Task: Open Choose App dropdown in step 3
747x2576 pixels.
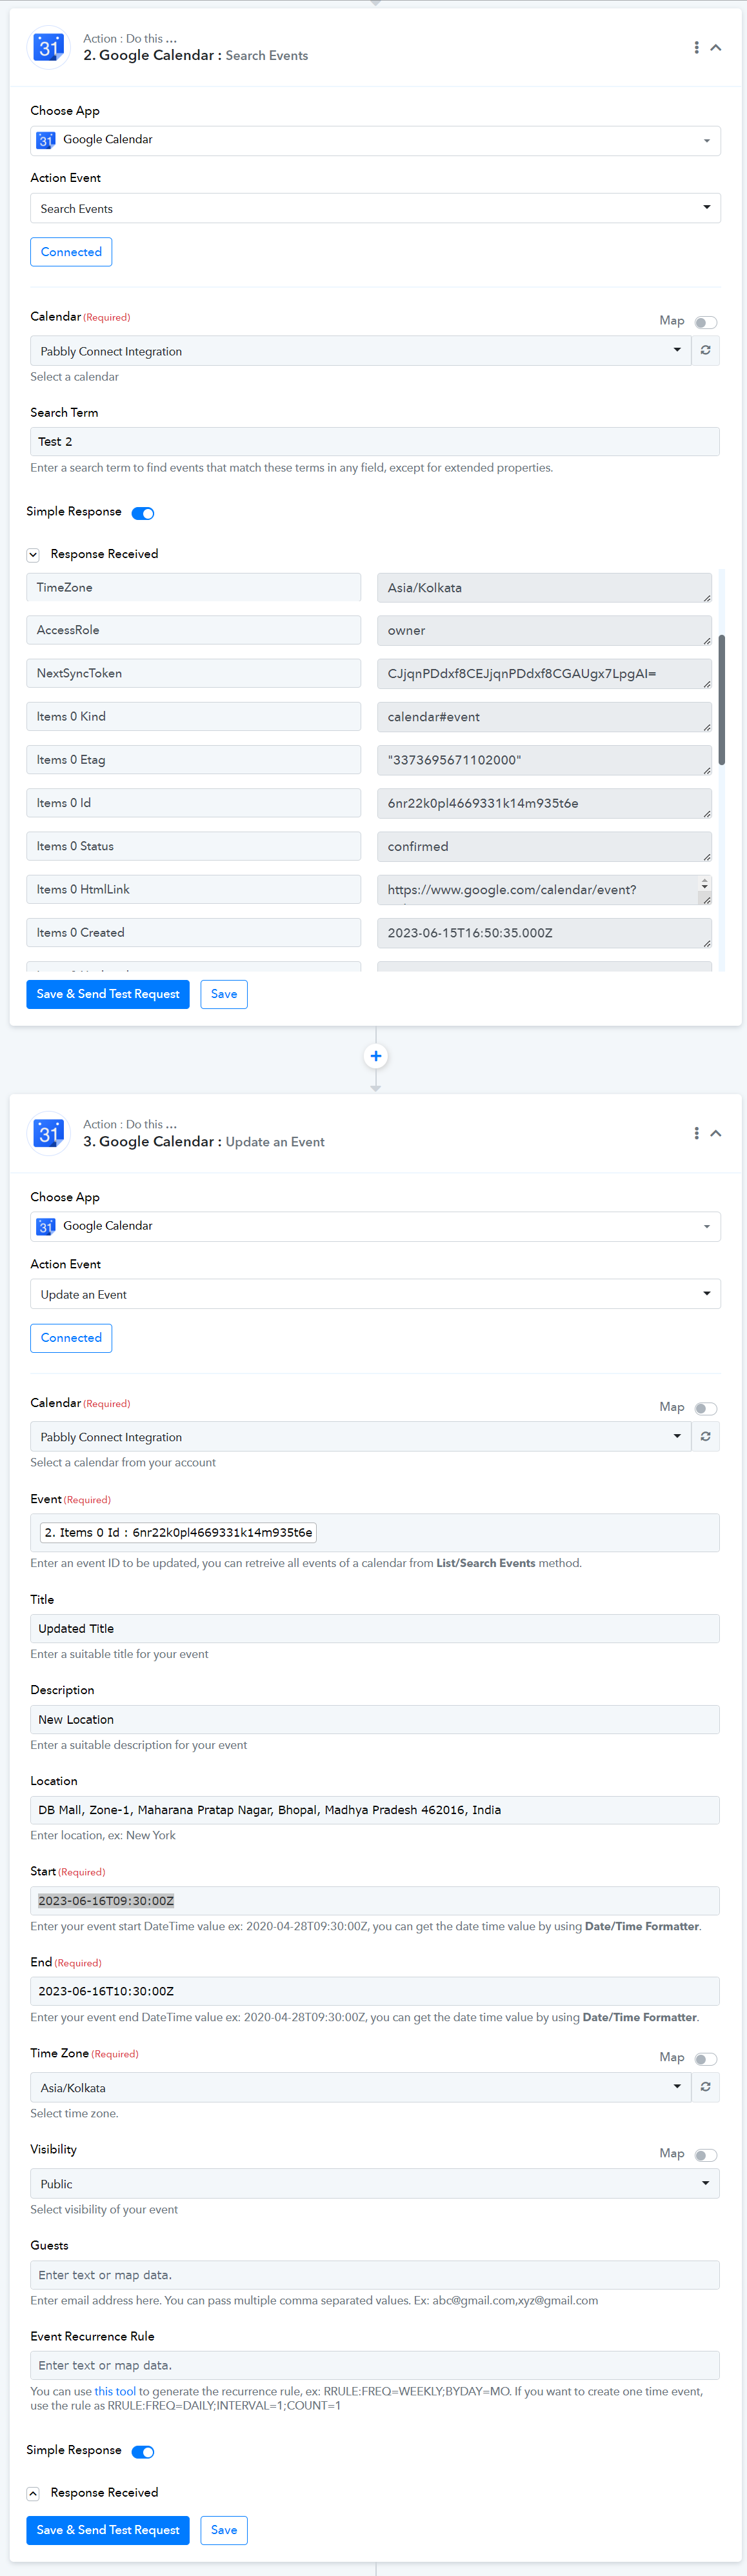Action: [375, 1226]
